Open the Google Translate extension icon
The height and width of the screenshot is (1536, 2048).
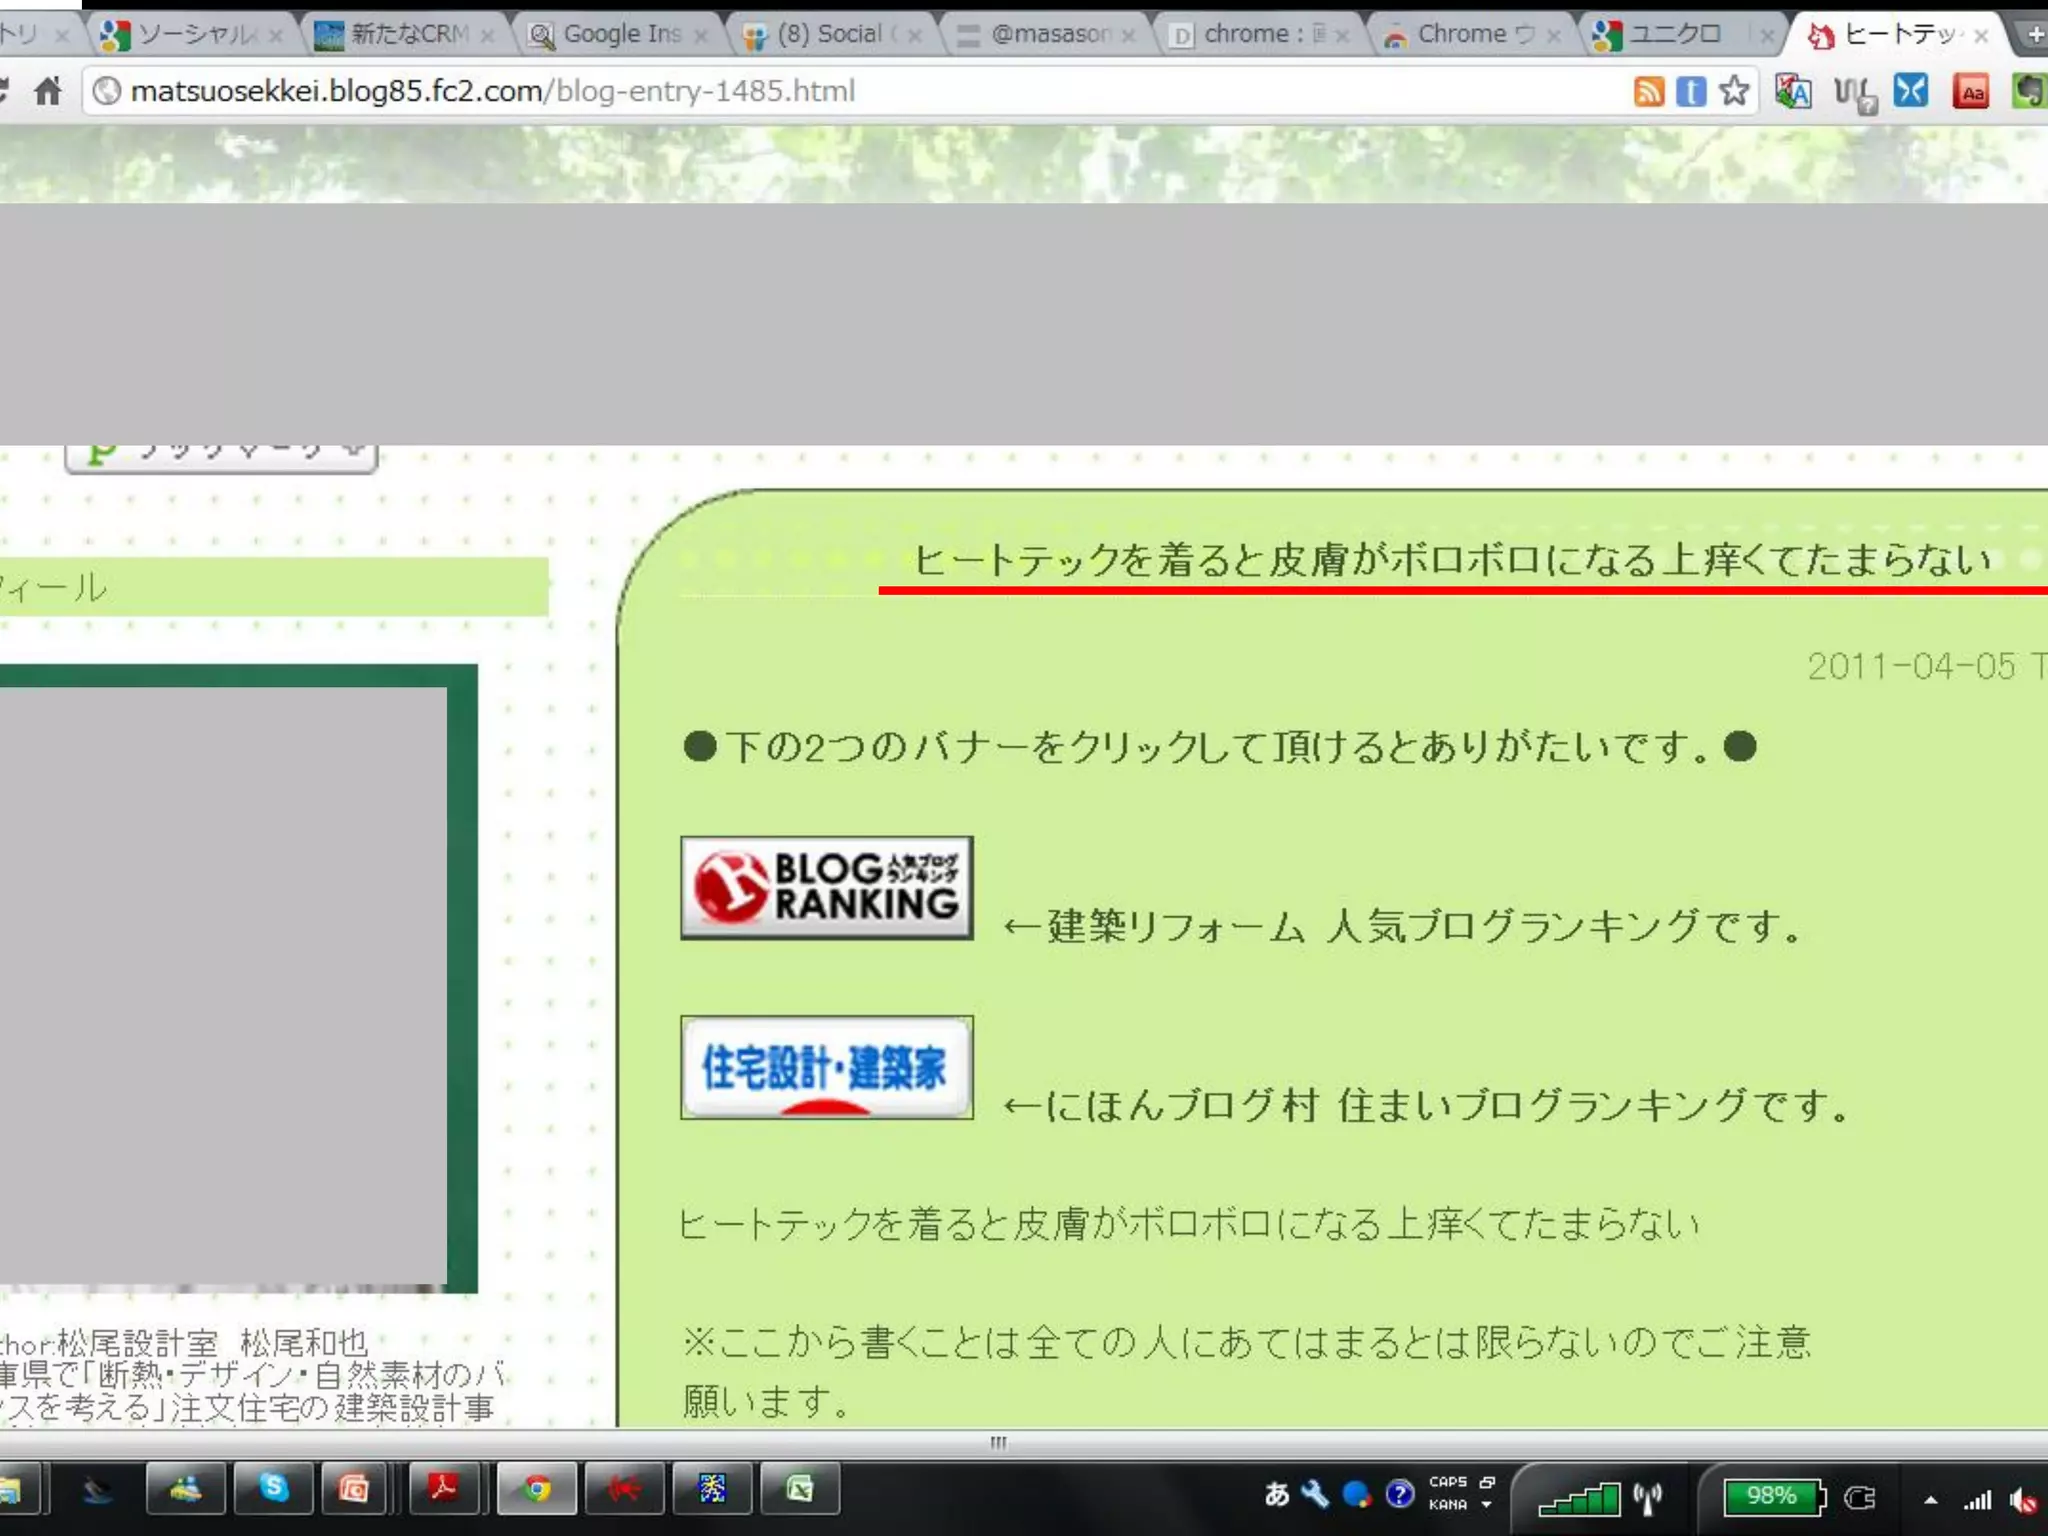pos(1793,91)
